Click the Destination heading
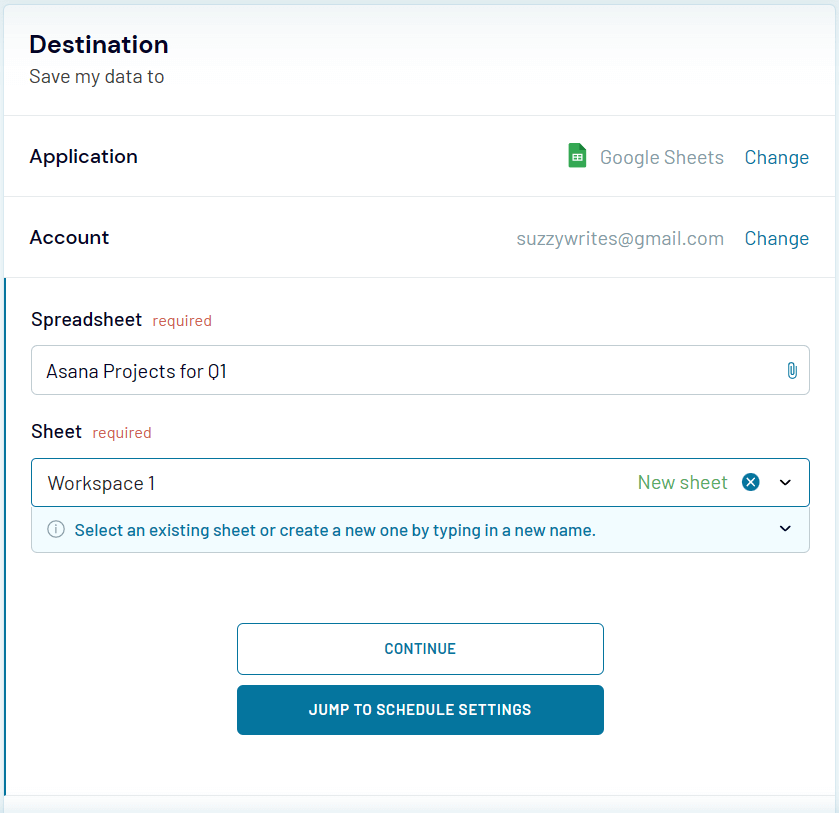This screenshot has height=813, width=839. 98,44
